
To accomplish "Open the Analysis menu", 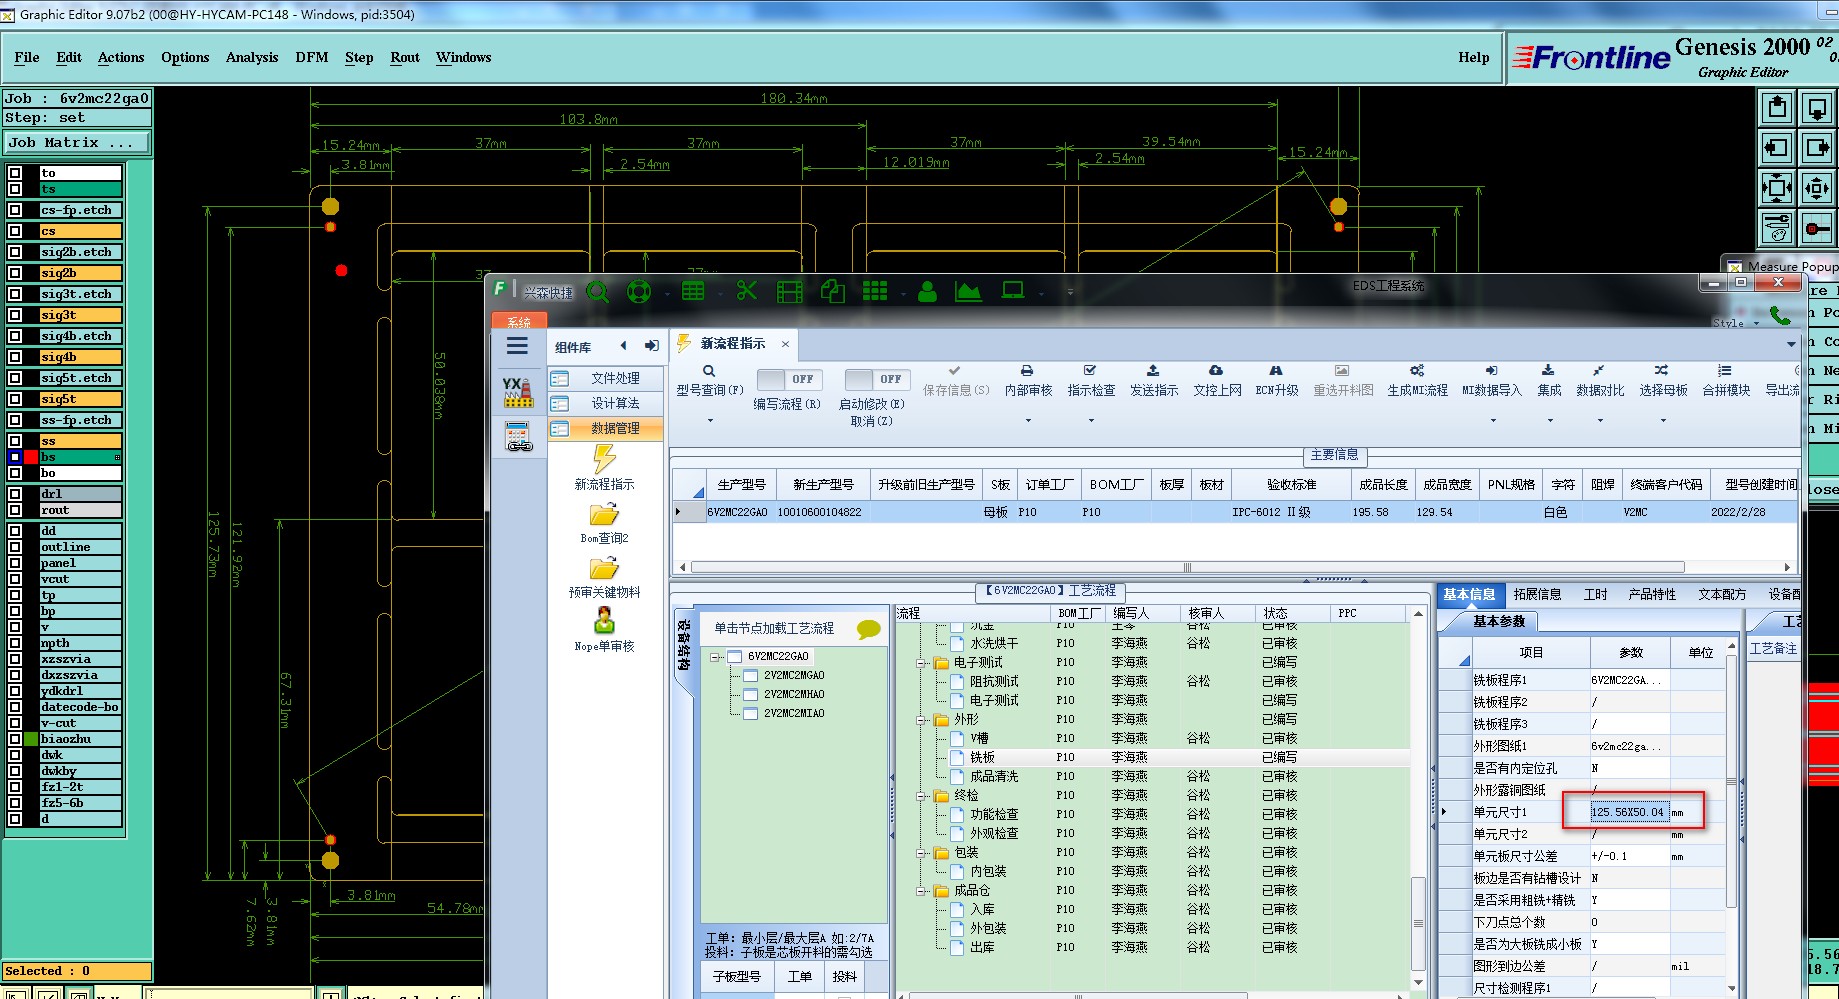I will pyautogui.click(x=251, y=58).
